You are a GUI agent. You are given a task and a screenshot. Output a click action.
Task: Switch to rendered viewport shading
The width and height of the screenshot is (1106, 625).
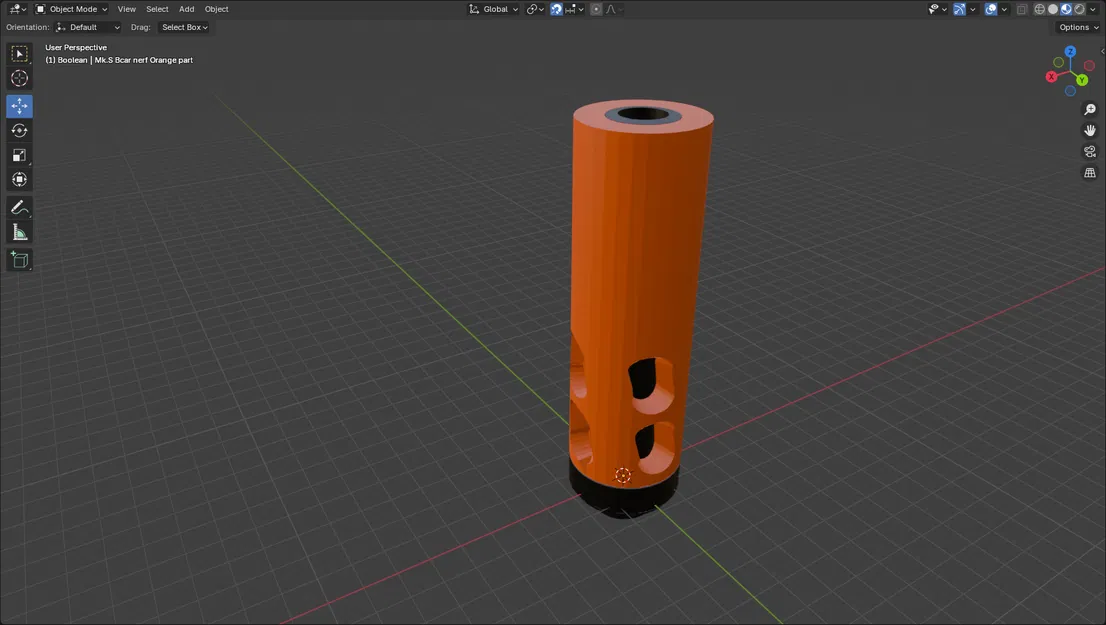point(1078,9)
